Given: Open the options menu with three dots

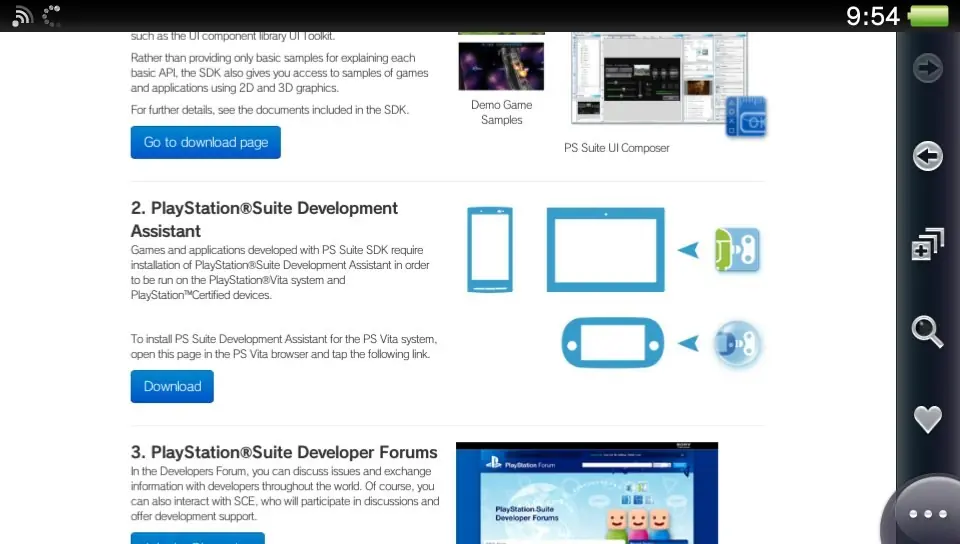Looking at the screenshot, I should point(928,514).
